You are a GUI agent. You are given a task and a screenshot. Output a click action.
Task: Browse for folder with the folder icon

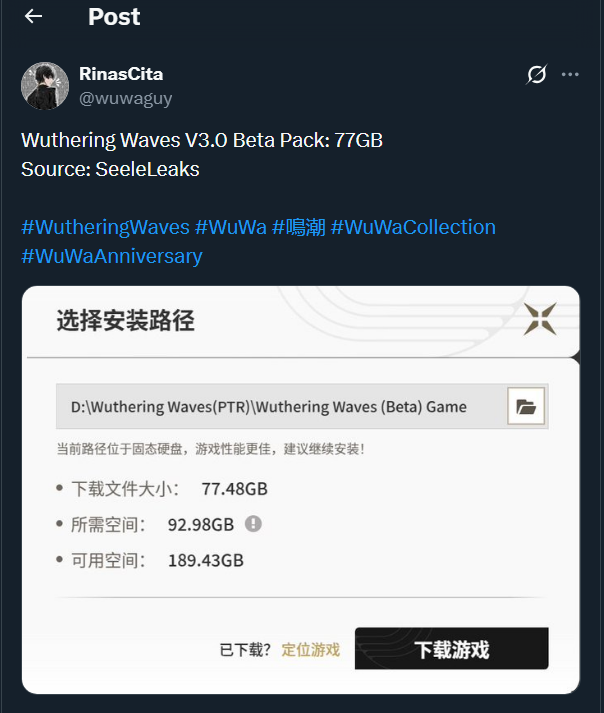point(526,406)
